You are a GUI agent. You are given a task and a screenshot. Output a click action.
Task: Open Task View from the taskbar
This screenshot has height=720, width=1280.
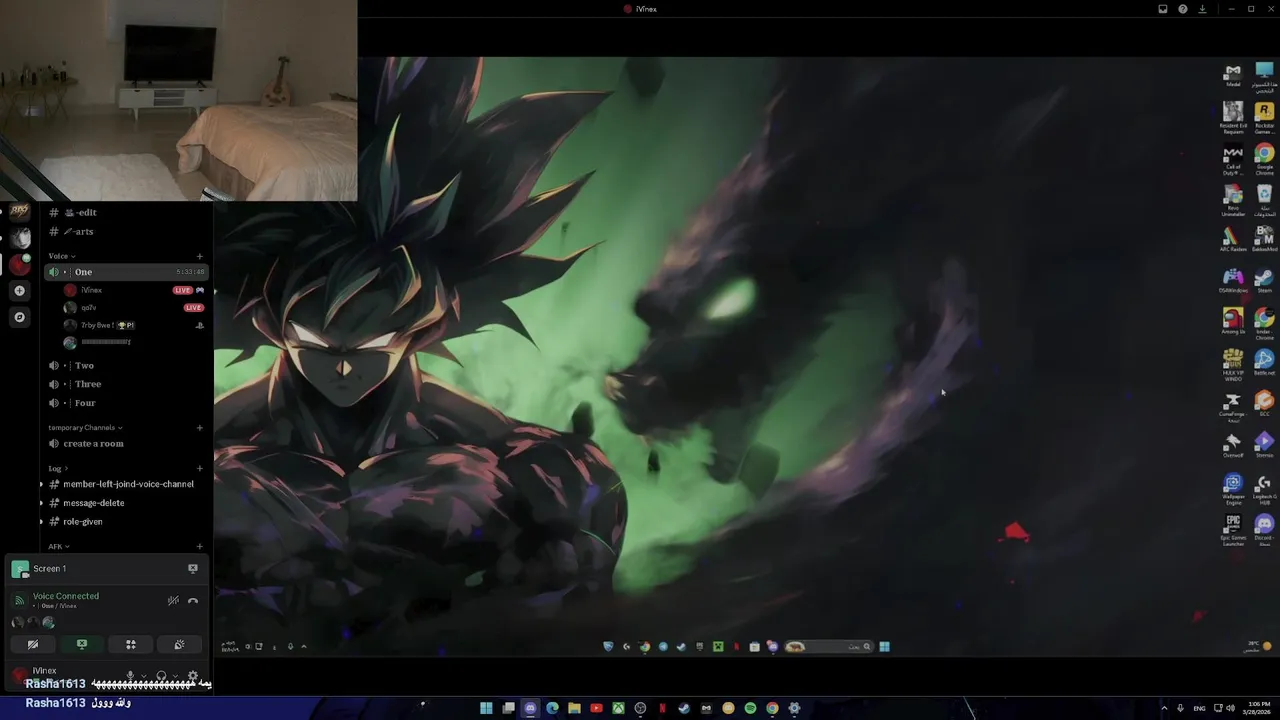(x=508, y=708)
